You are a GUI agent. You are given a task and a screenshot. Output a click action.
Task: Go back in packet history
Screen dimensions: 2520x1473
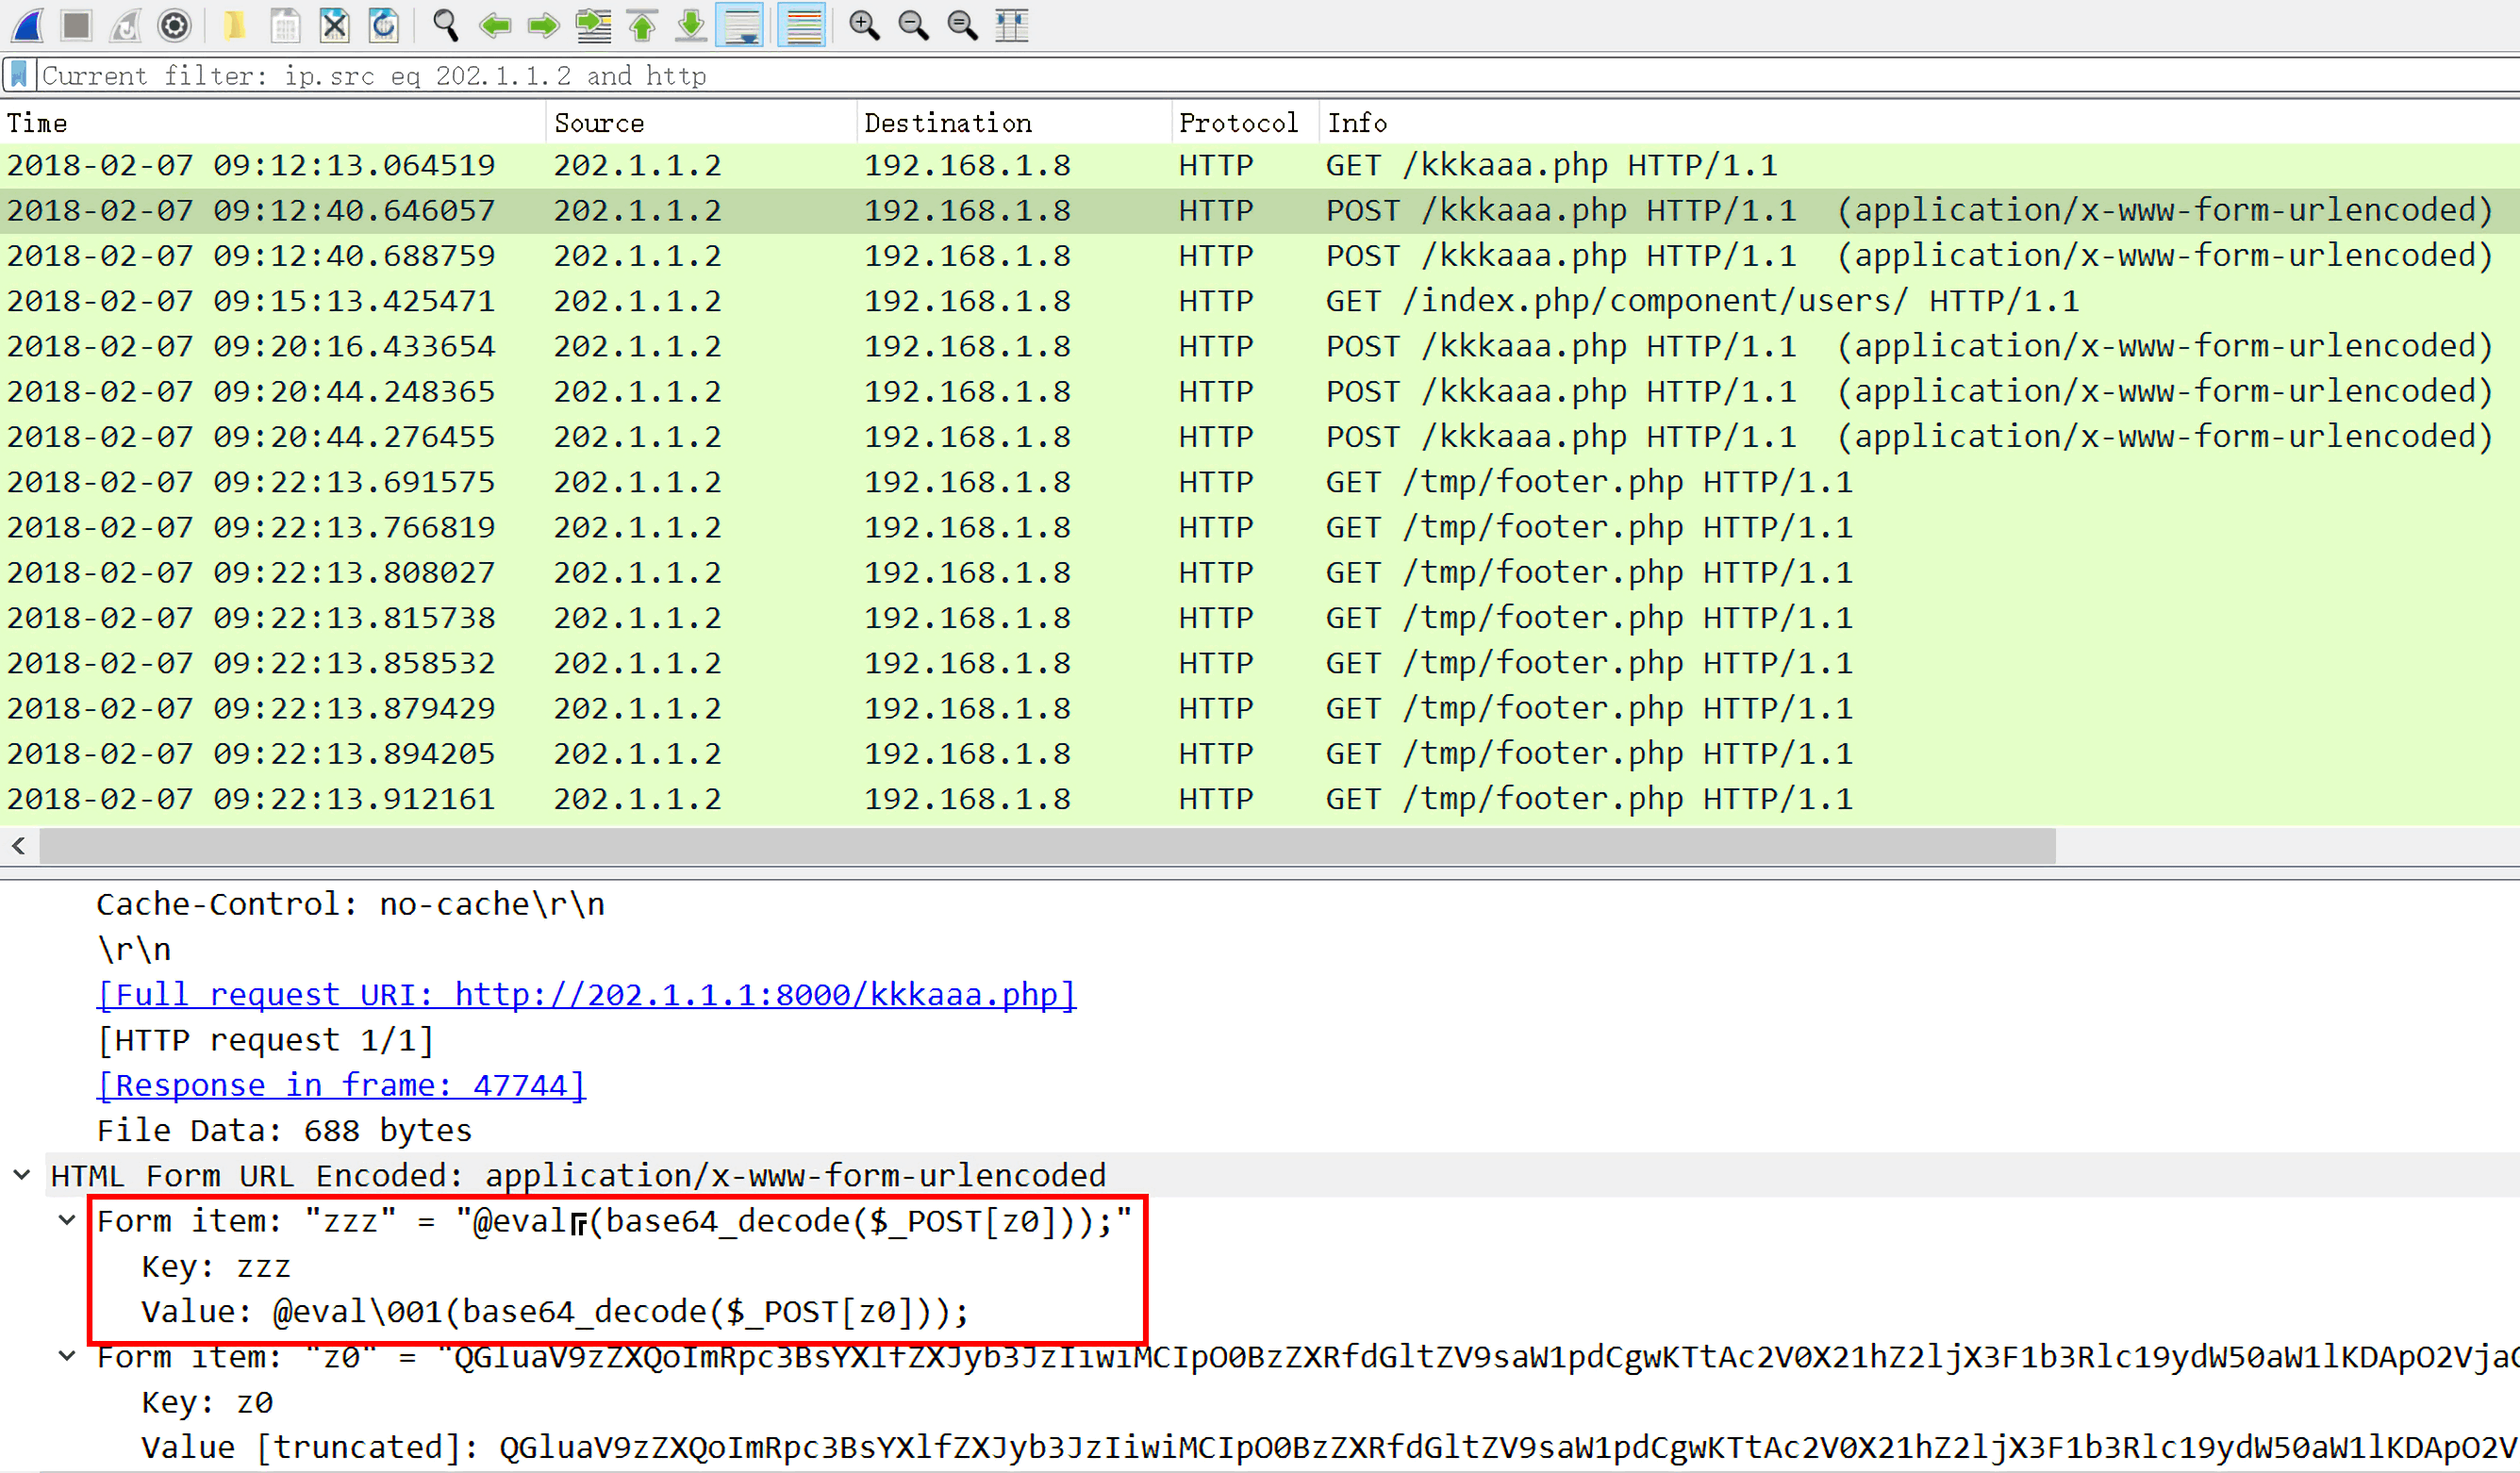pos(495,25)
